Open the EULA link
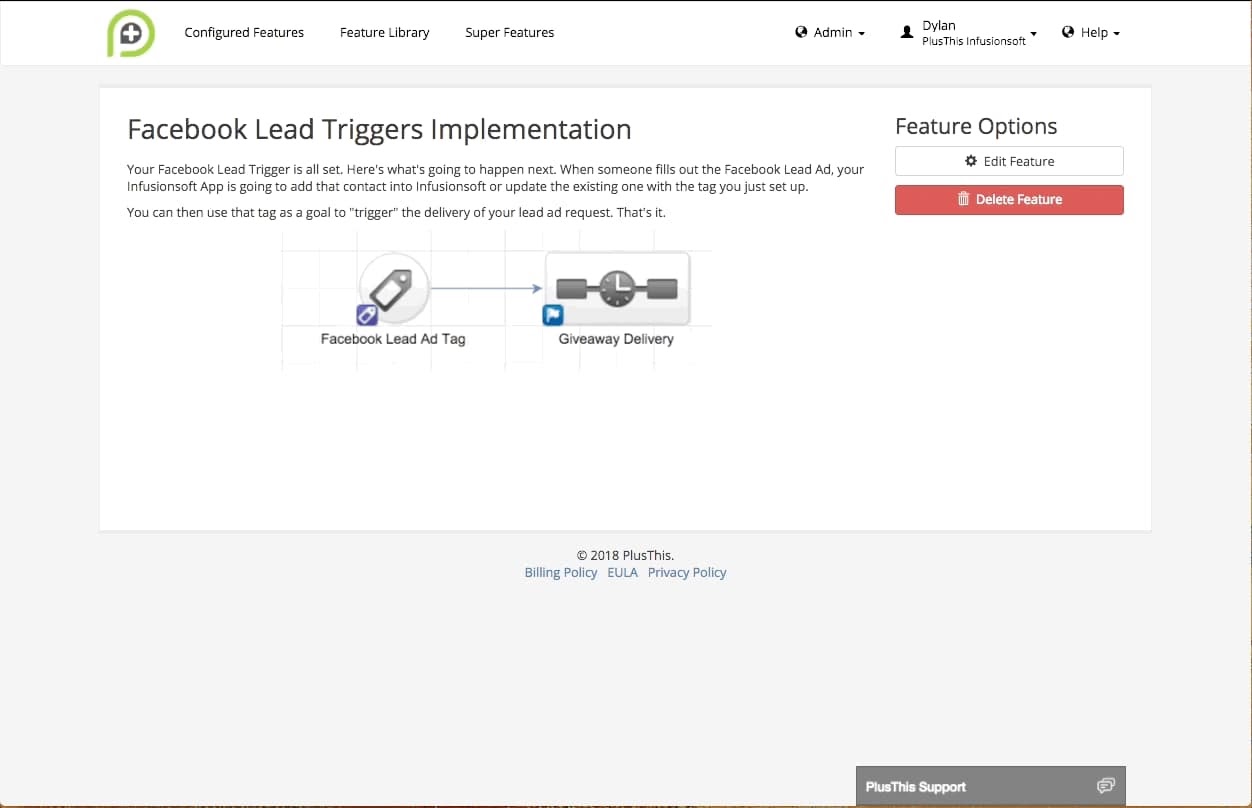The height and width of the screenshot is (808, 1252). pyautogui.click(x=622, y=573)
